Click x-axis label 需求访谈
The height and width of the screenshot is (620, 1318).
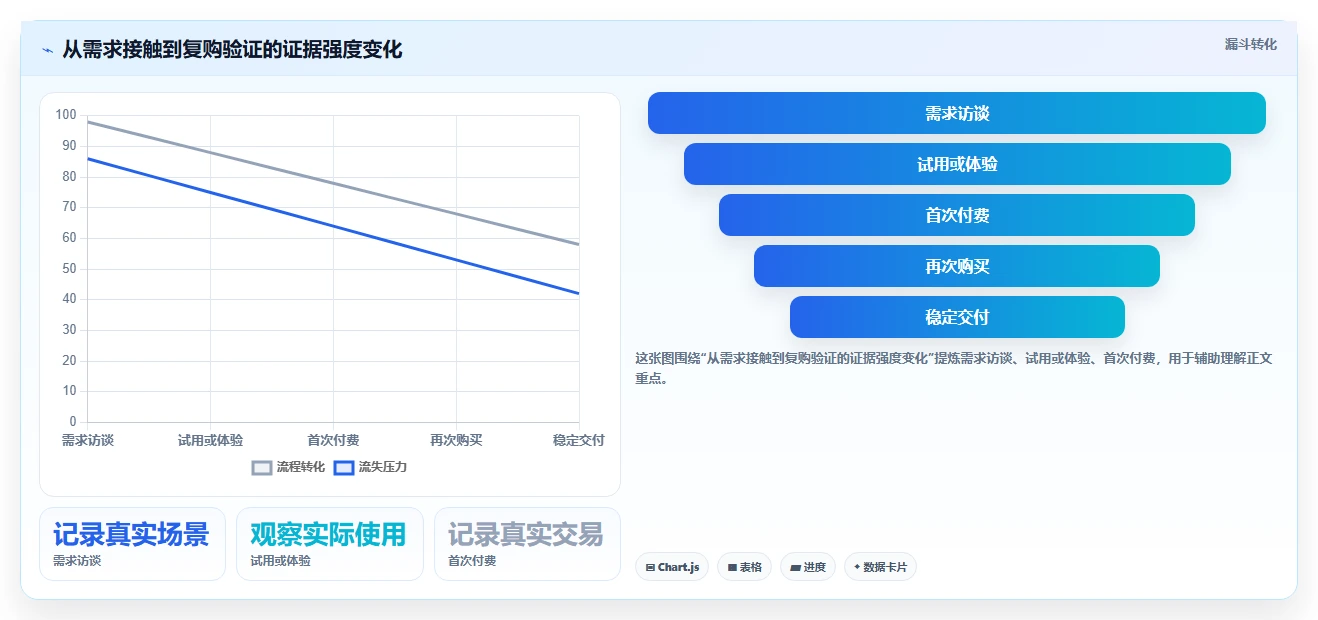[88, 440]
